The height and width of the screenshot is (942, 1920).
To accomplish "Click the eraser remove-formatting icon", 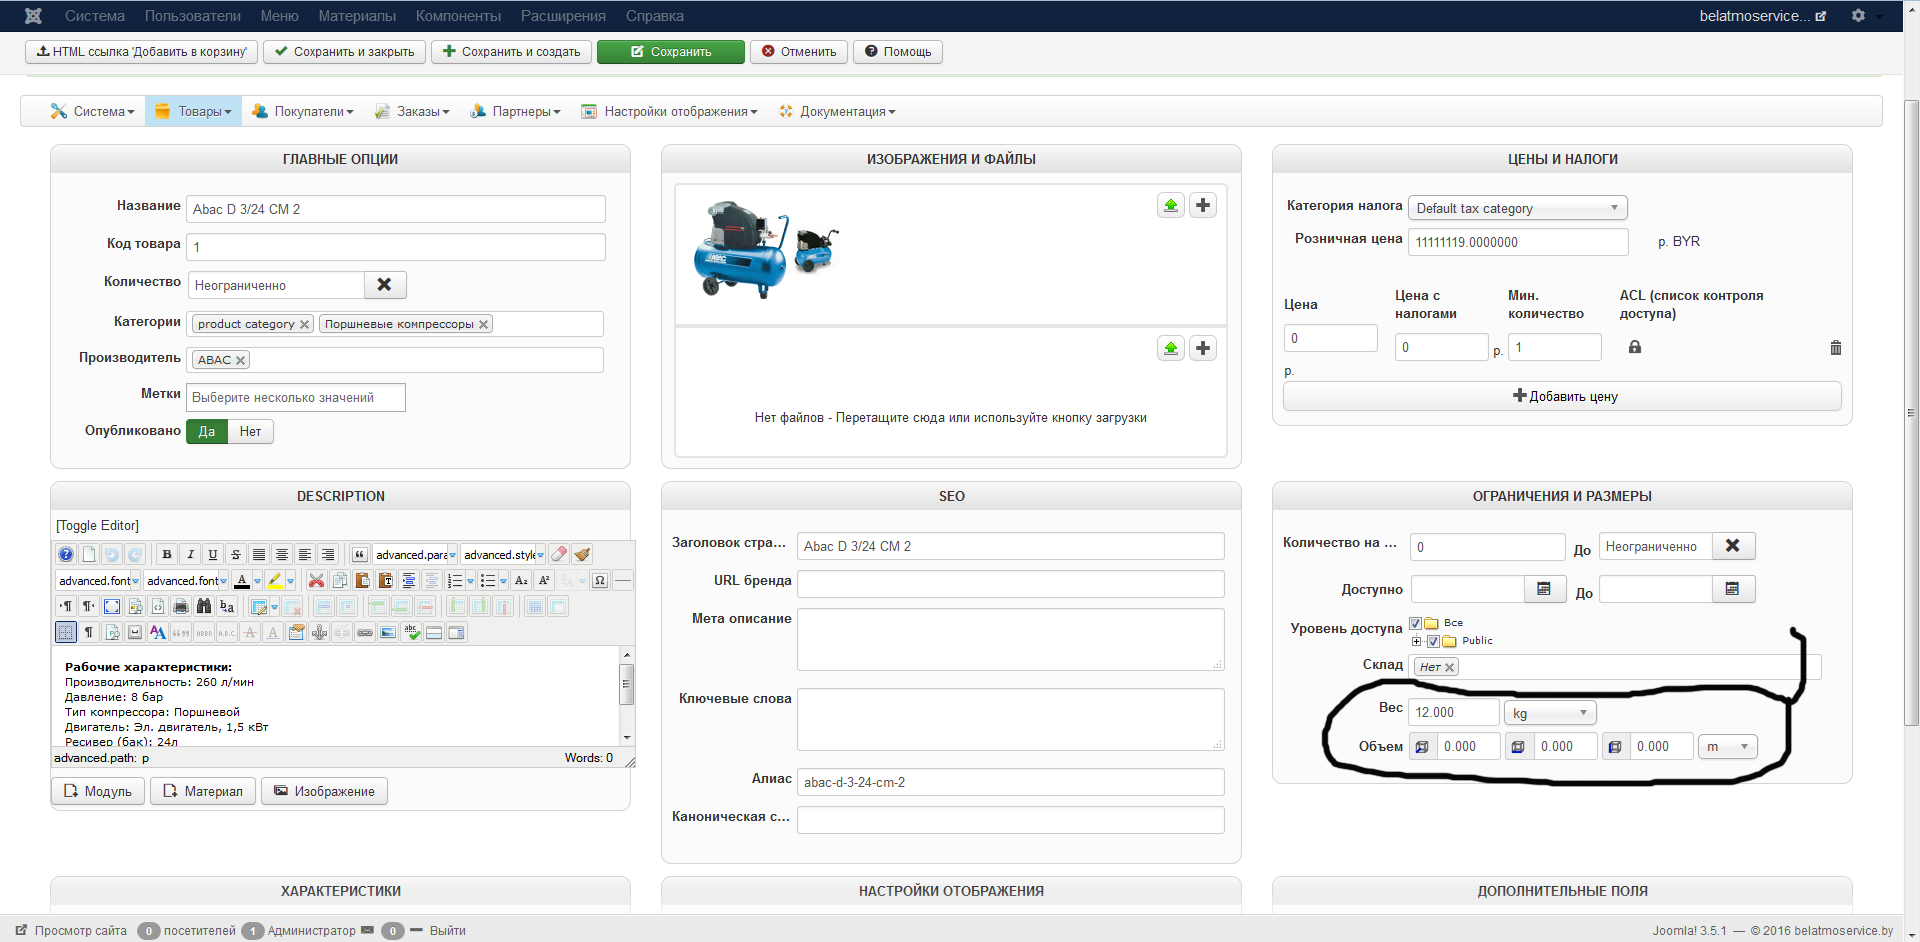I will (x=559, y=555).
